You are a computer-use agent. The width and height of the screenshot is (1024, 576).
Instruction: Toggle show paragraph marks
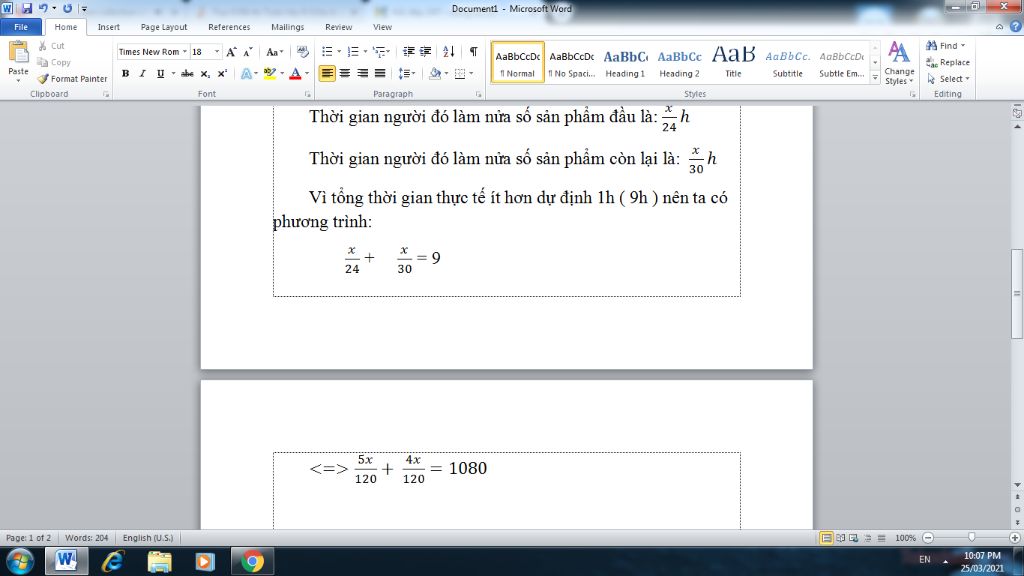coord(473,52)
